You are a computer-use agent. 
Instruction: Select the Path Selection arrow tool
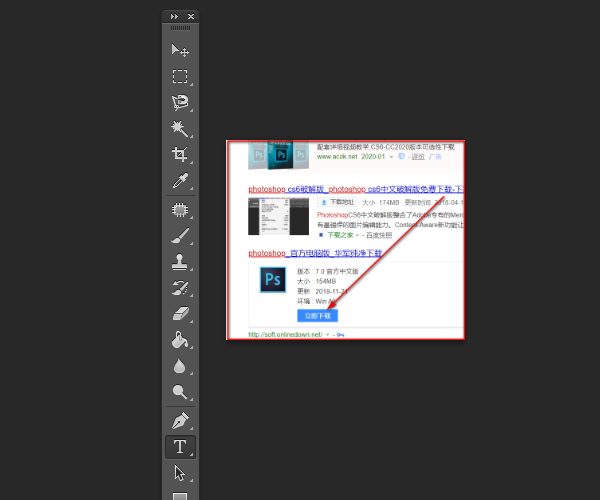[x=180, y=473]
